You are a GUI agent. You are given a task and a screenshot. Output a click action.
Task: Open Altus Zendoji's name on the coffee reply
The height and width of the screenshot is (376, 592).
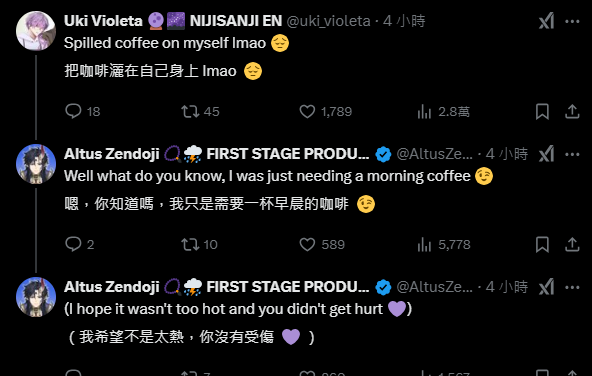pyautogui.click(x=112, y=154)
